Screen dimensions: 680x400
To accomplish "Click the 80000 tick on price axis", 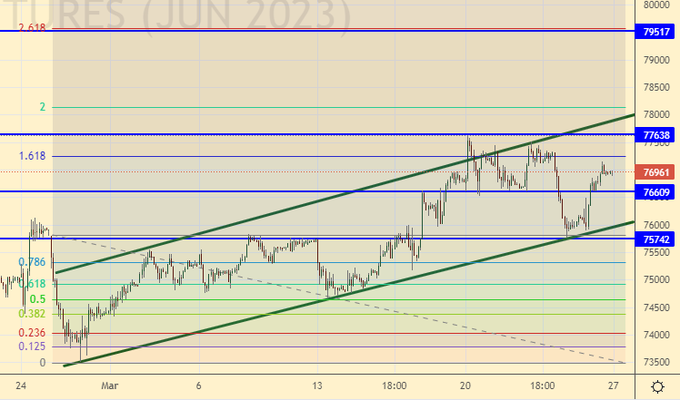I will click(656, 5).
